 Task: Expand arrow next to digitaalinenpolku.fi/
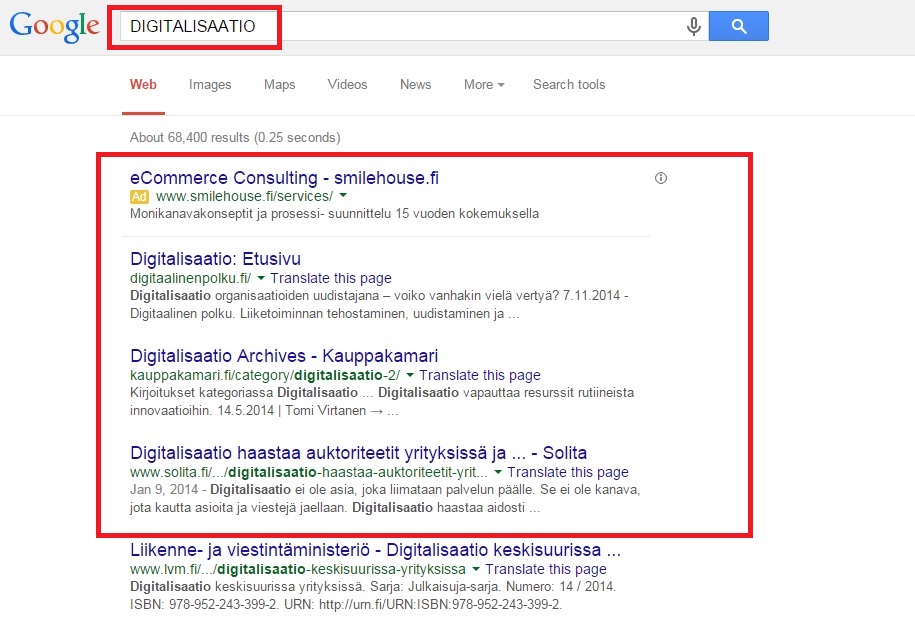[x=261, y=278]
